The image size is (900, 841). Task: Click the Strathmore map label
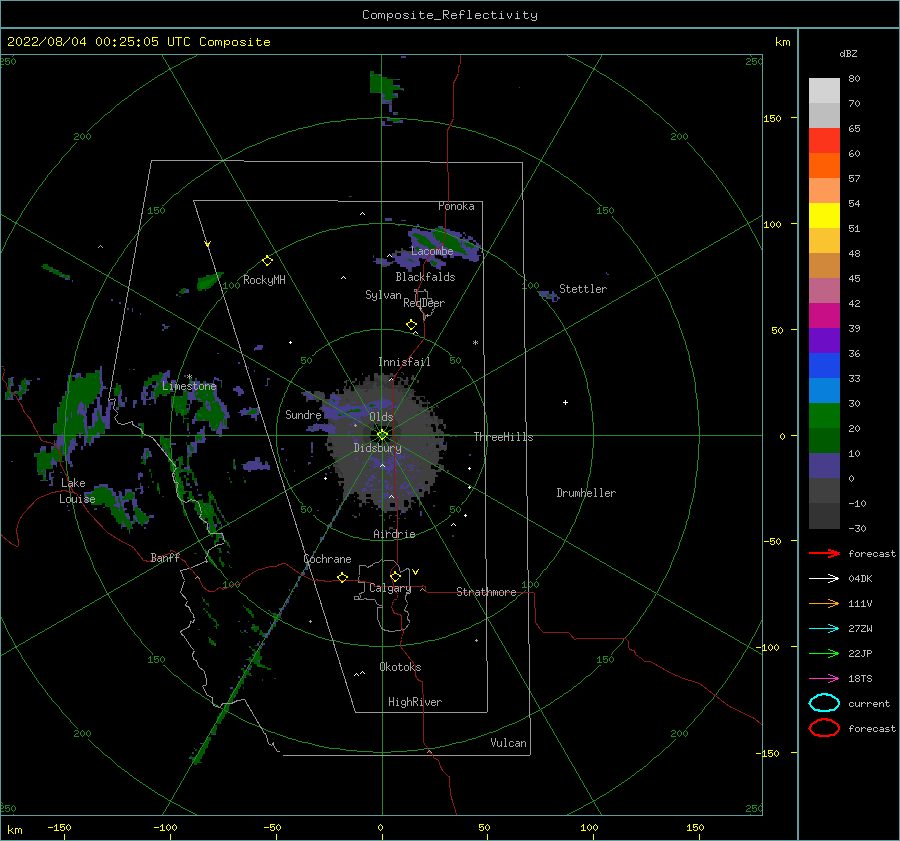coord(486,592)
